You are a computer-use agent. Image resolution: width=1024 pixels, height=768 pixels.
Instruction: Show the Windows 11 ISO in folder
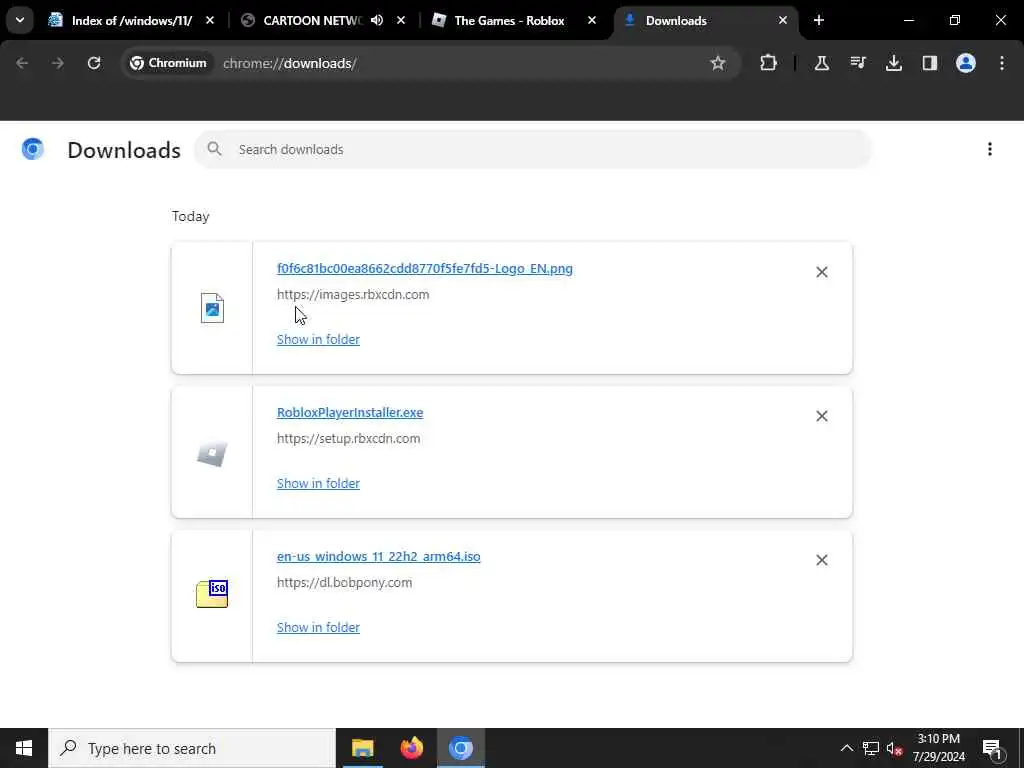[318, 627]
